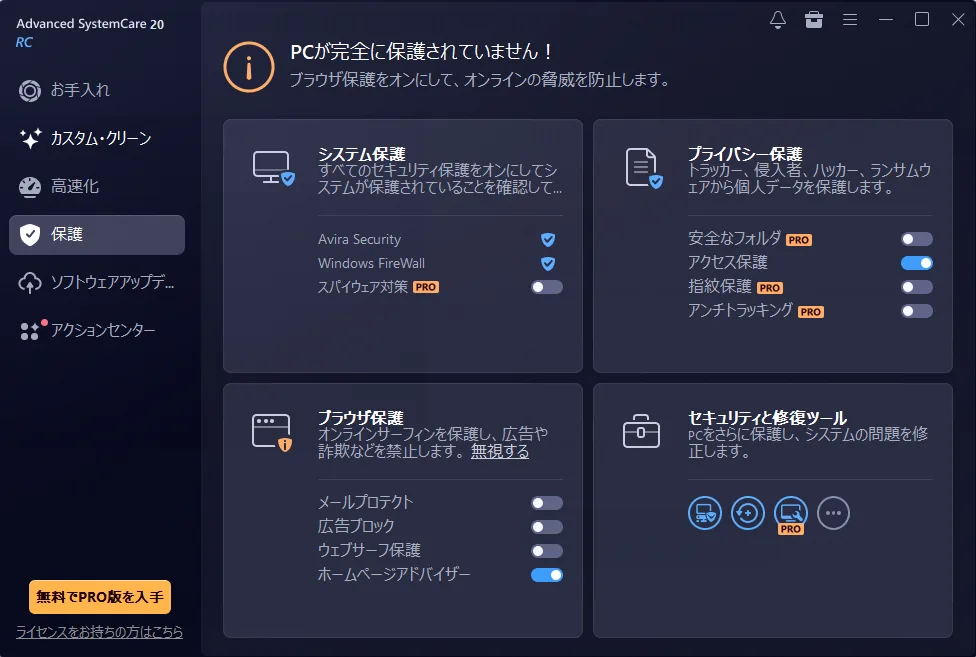
Task: Click 無視する link in ブラウザ保護
Action: pyautogui.click(x=500, y=451)
